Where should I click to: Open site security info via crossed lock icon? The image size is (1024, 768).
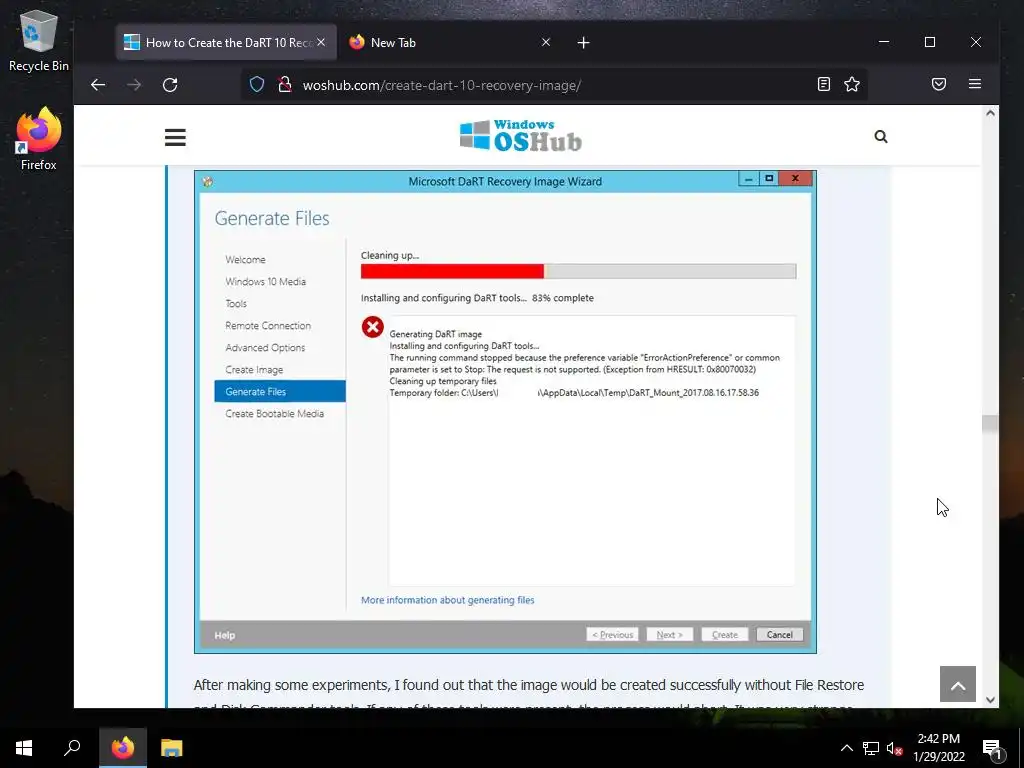click(284, 84)
